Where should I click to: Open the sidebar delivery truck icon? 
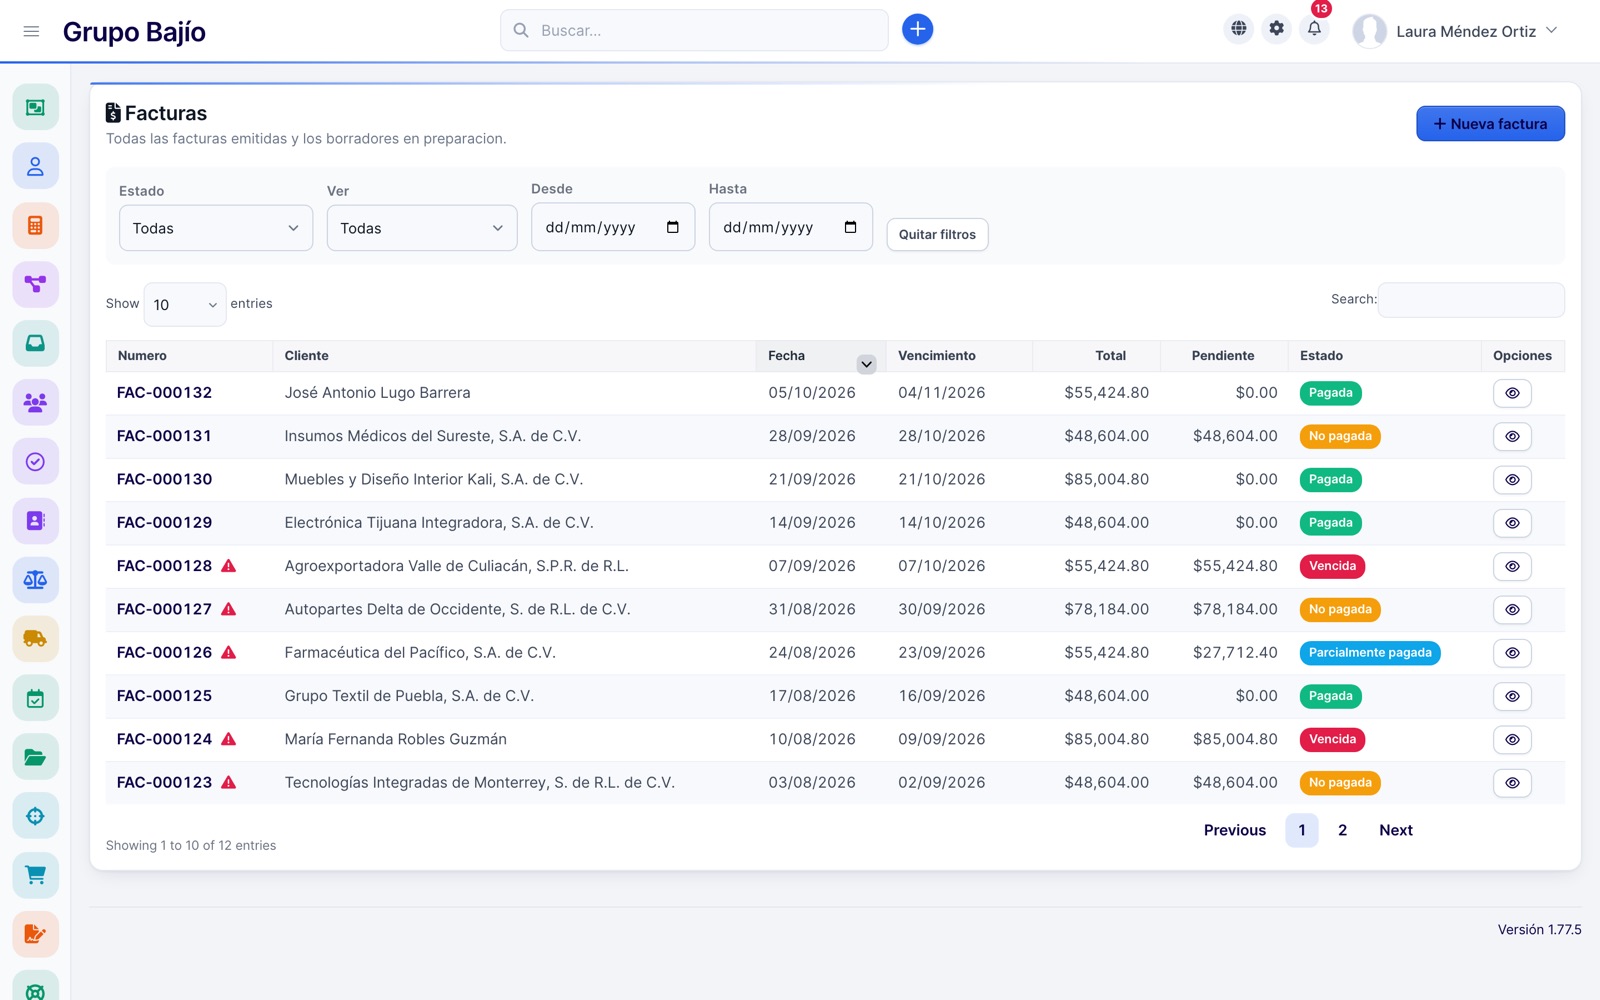click(x=35, y=638)
